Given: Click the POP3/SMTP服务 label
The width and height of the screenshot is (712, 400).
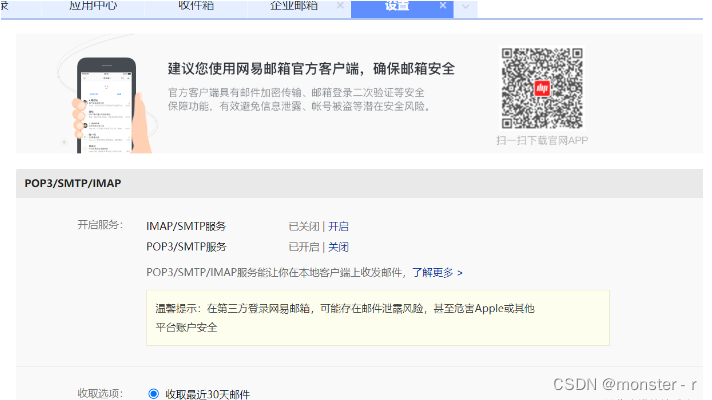Looking at the screenshot, I should click(186, 247).
